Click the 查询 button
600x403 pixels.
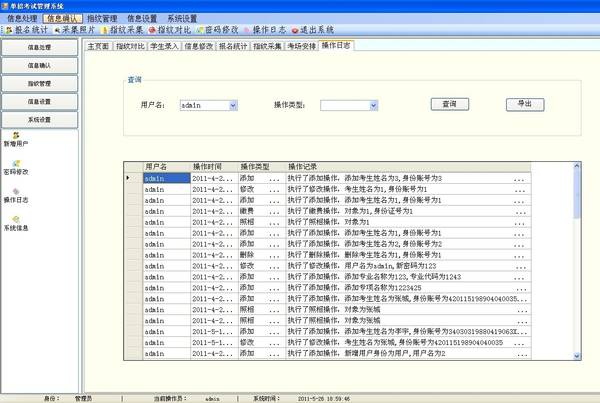(x=449, y=104)
